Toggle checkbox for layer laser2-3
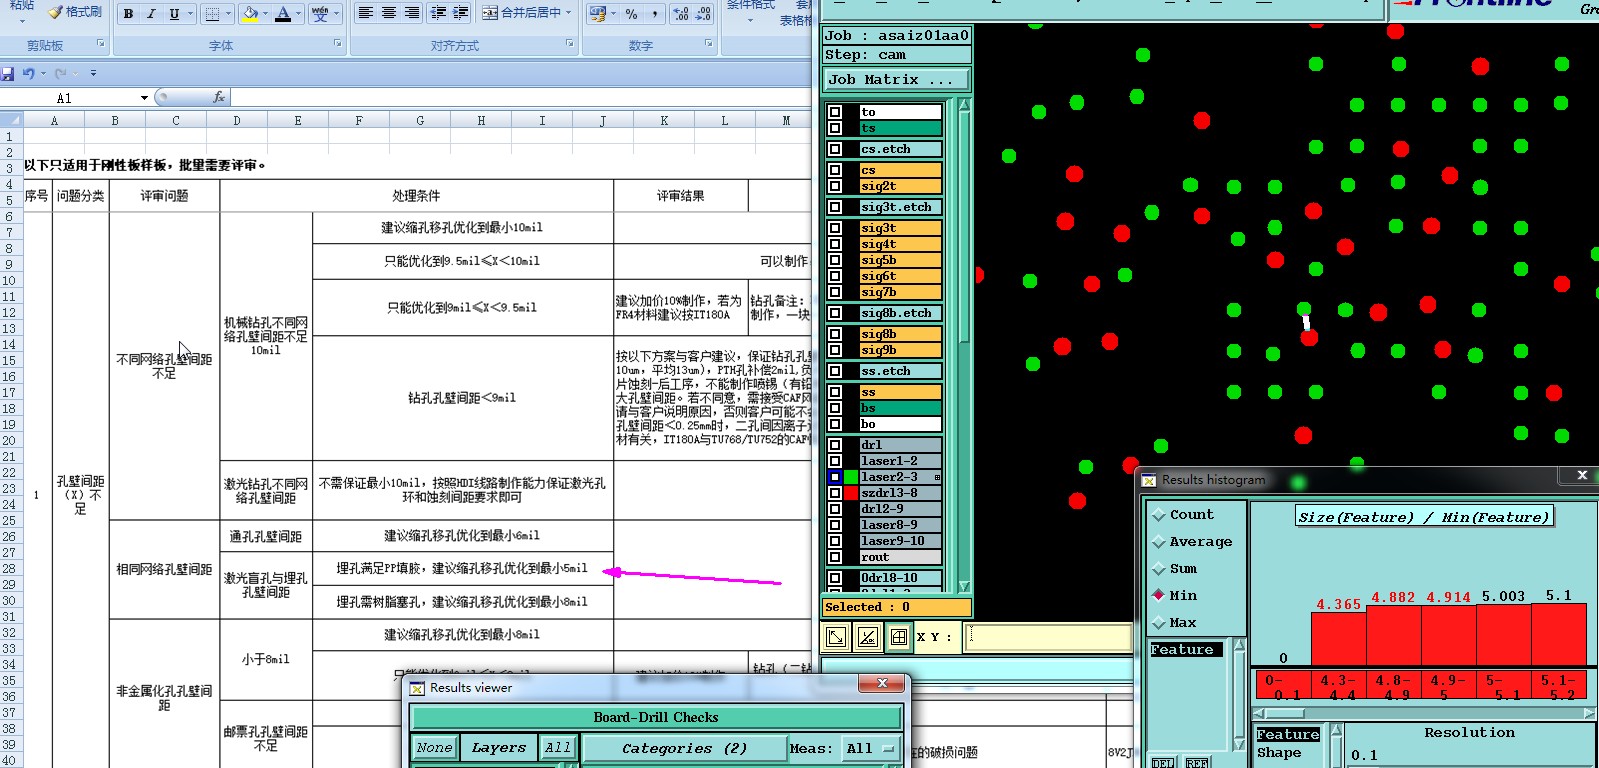This screenshot has height=768, width=1599. pos(835,477)
